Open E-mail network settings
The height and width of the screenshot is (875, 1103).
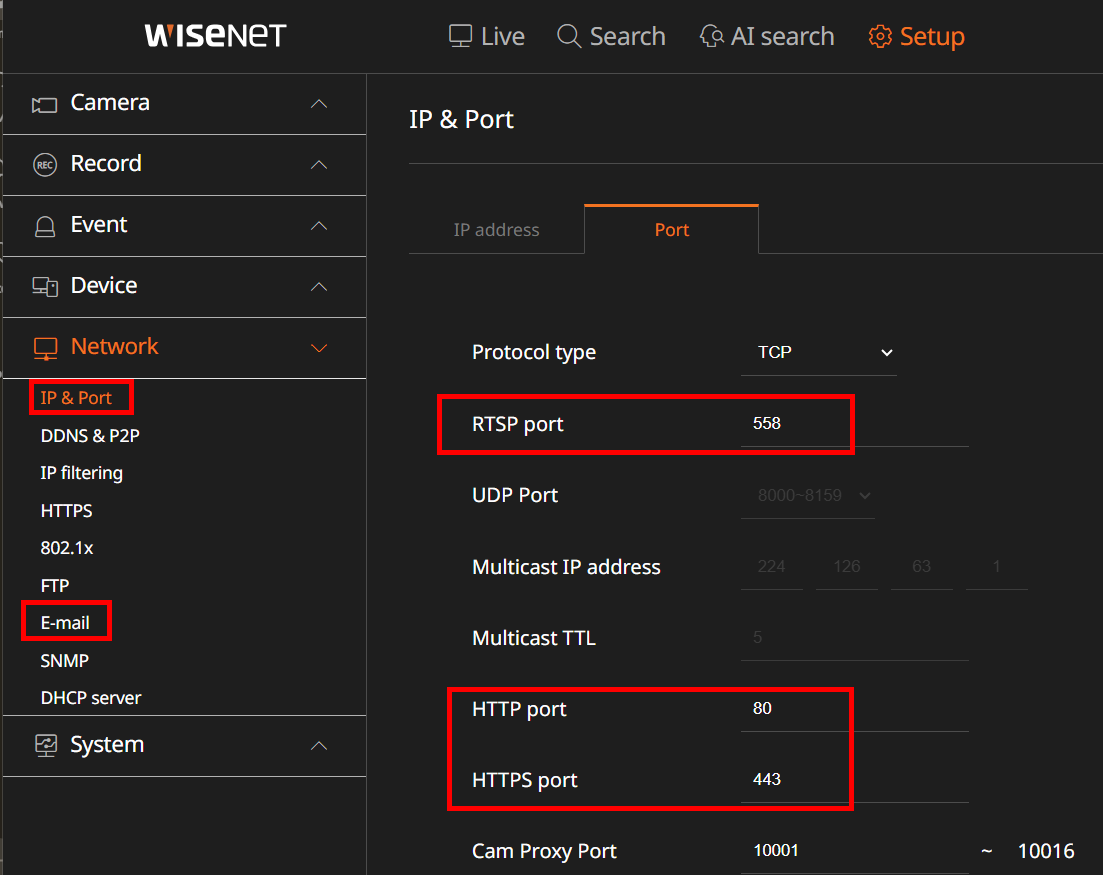pos(65,623)
